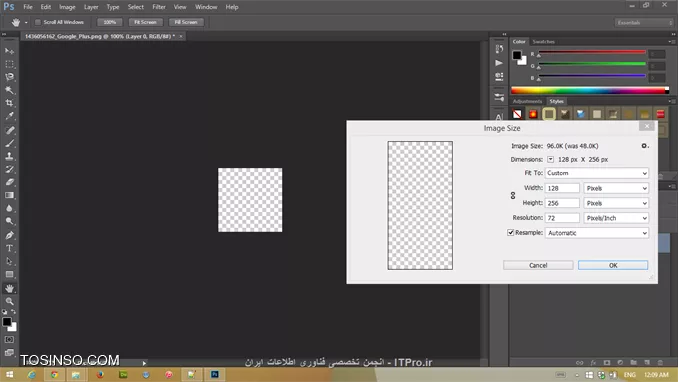This screenshot has height=382, width=678.
Task: Select the Magic Wand tool
Action: 9,90
